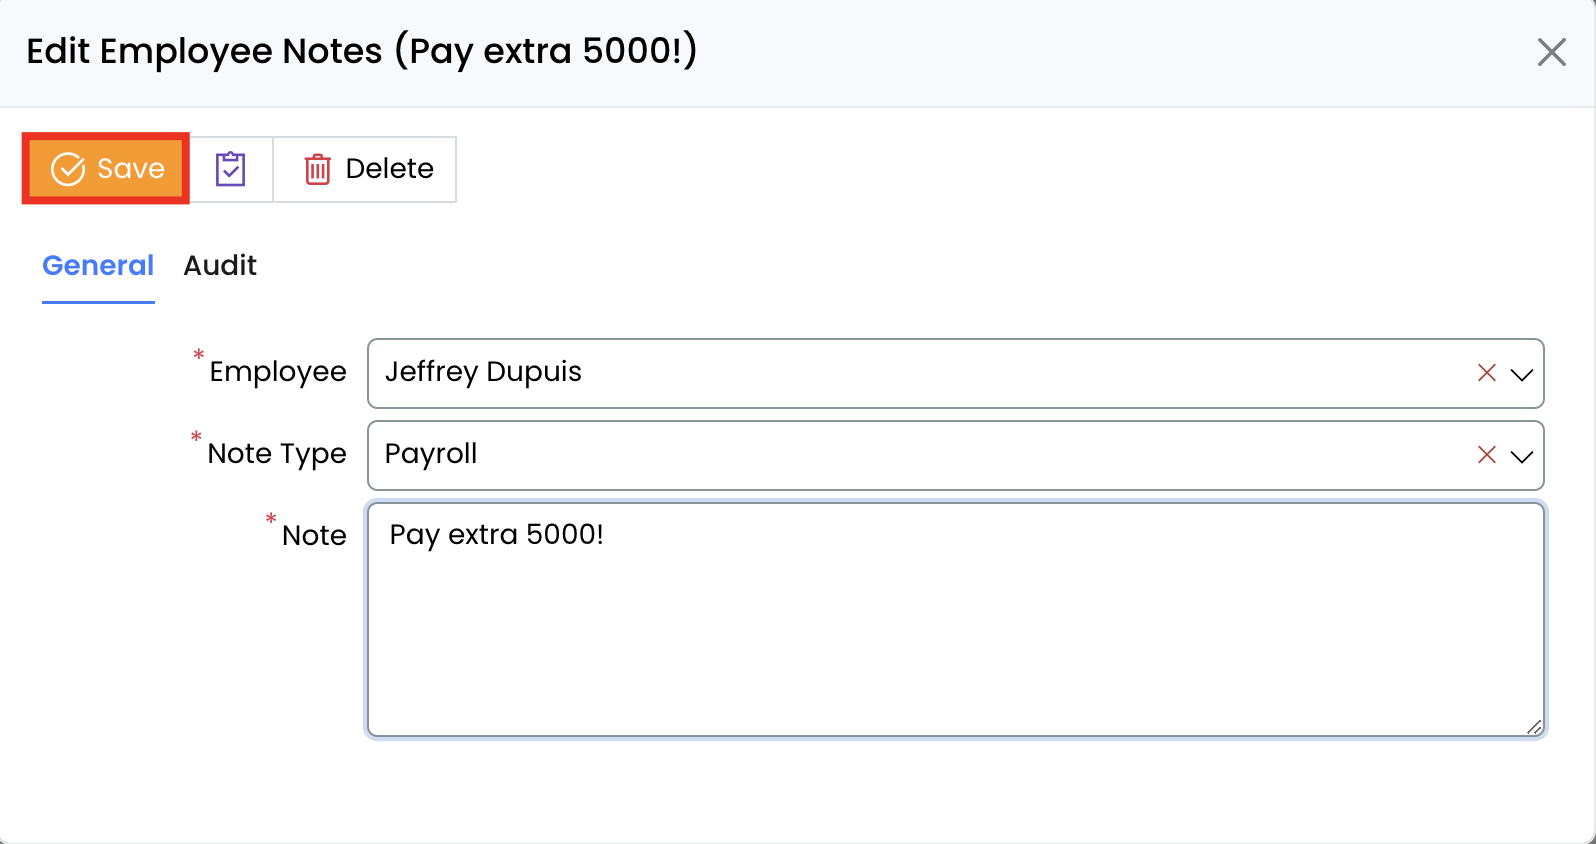
Task: Clear the Jeffrey Dupuis employee selection
Action: pos(1486,373)
